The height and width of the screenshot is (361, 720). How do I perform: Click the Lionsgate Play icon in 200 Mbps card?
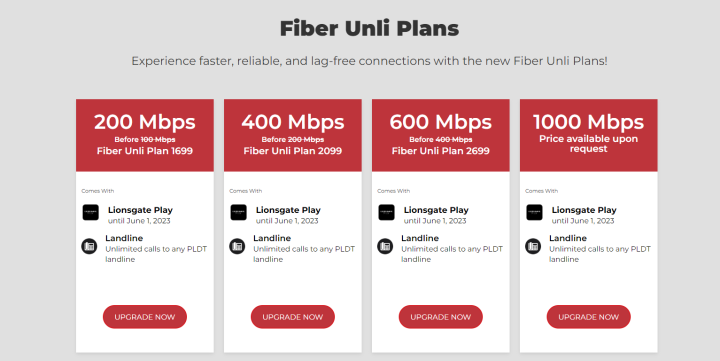pyautogui.click(x=90, y=213)
